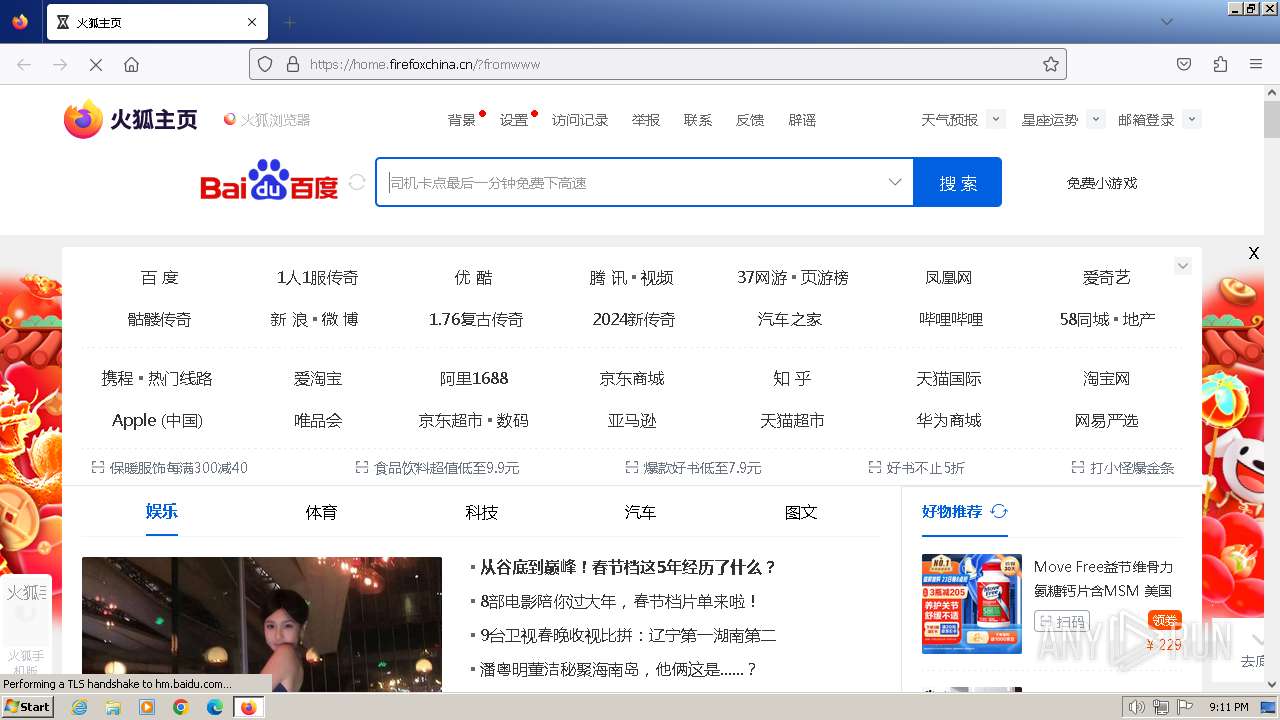Viewport: 1280px width, 720px height.
Task: Open the 爱奇艺 site link
Action: pyautogui.click(x=1106, y=278)
